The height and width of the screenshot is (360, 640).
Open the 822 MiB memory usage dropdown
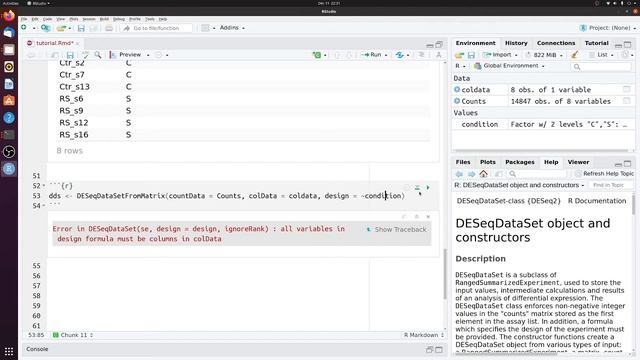[x=544, y=55]
